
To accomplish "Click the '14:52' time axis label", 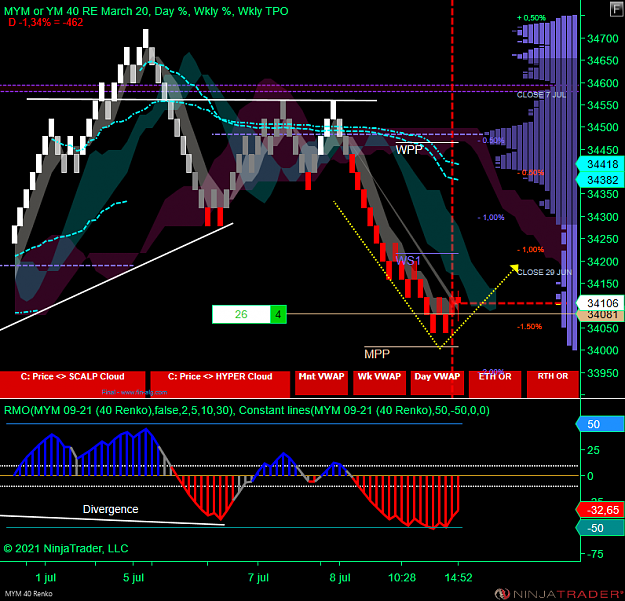I will point(458,577).
